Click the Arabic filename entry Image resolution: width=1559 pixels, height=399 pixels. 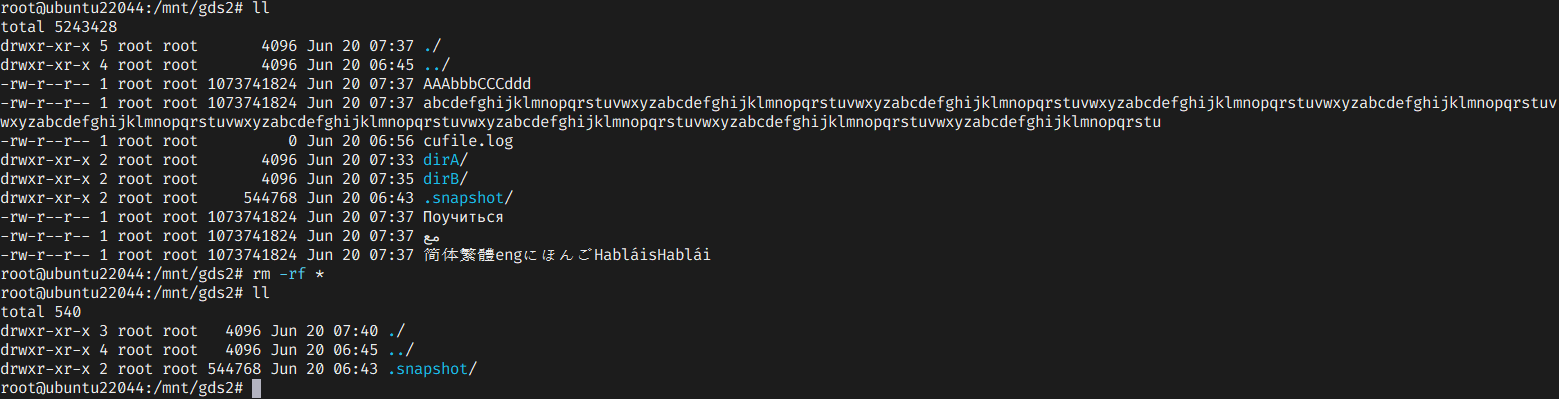coord(432,236)
